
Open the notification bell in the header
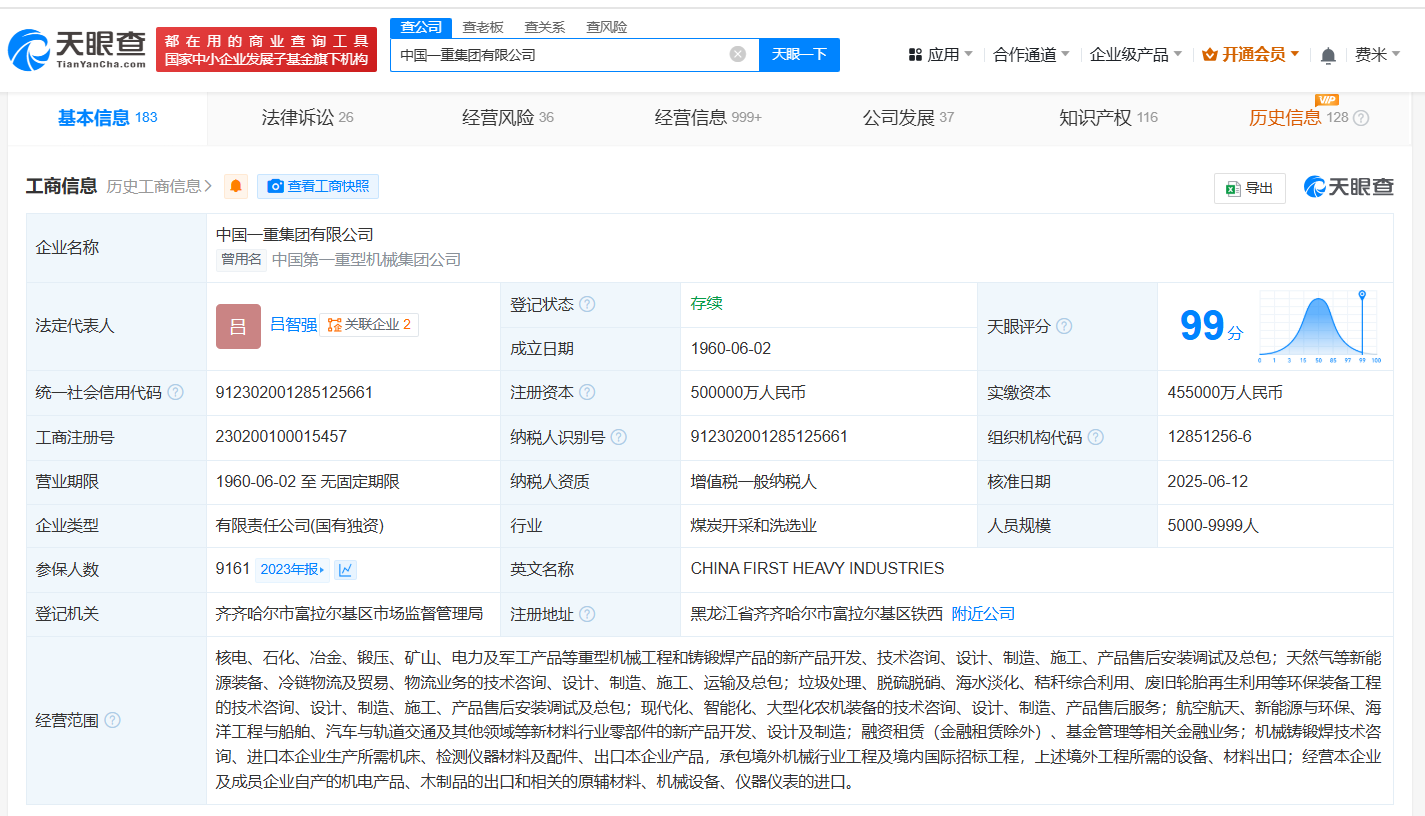pos(1328,56)
